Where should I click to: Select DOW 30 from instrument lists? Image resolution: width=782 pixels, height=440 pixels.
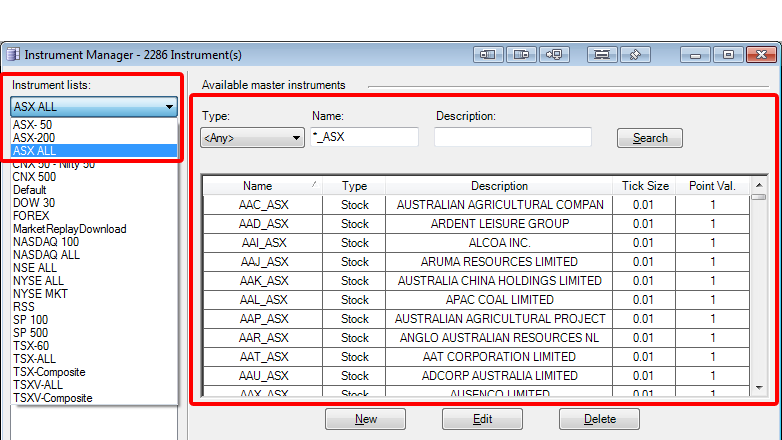(x=94, y=203)
